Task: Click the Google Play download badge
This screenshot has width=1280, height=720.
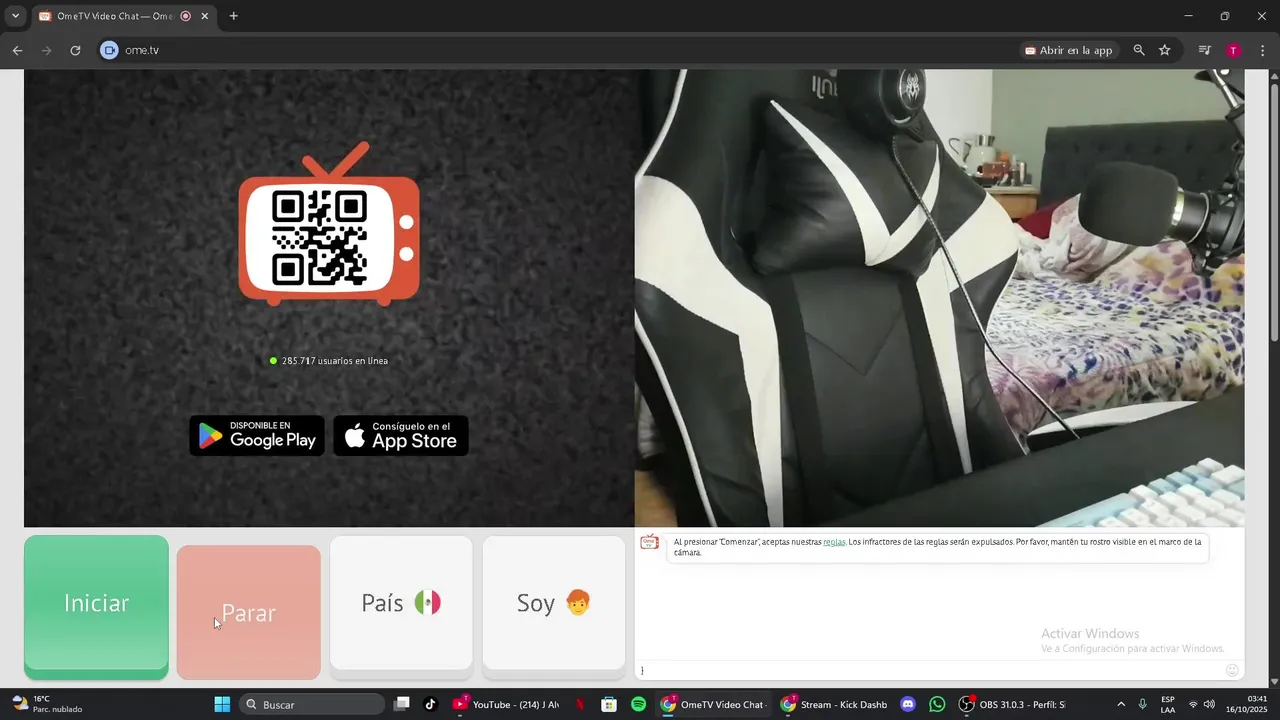Action: 257,436
